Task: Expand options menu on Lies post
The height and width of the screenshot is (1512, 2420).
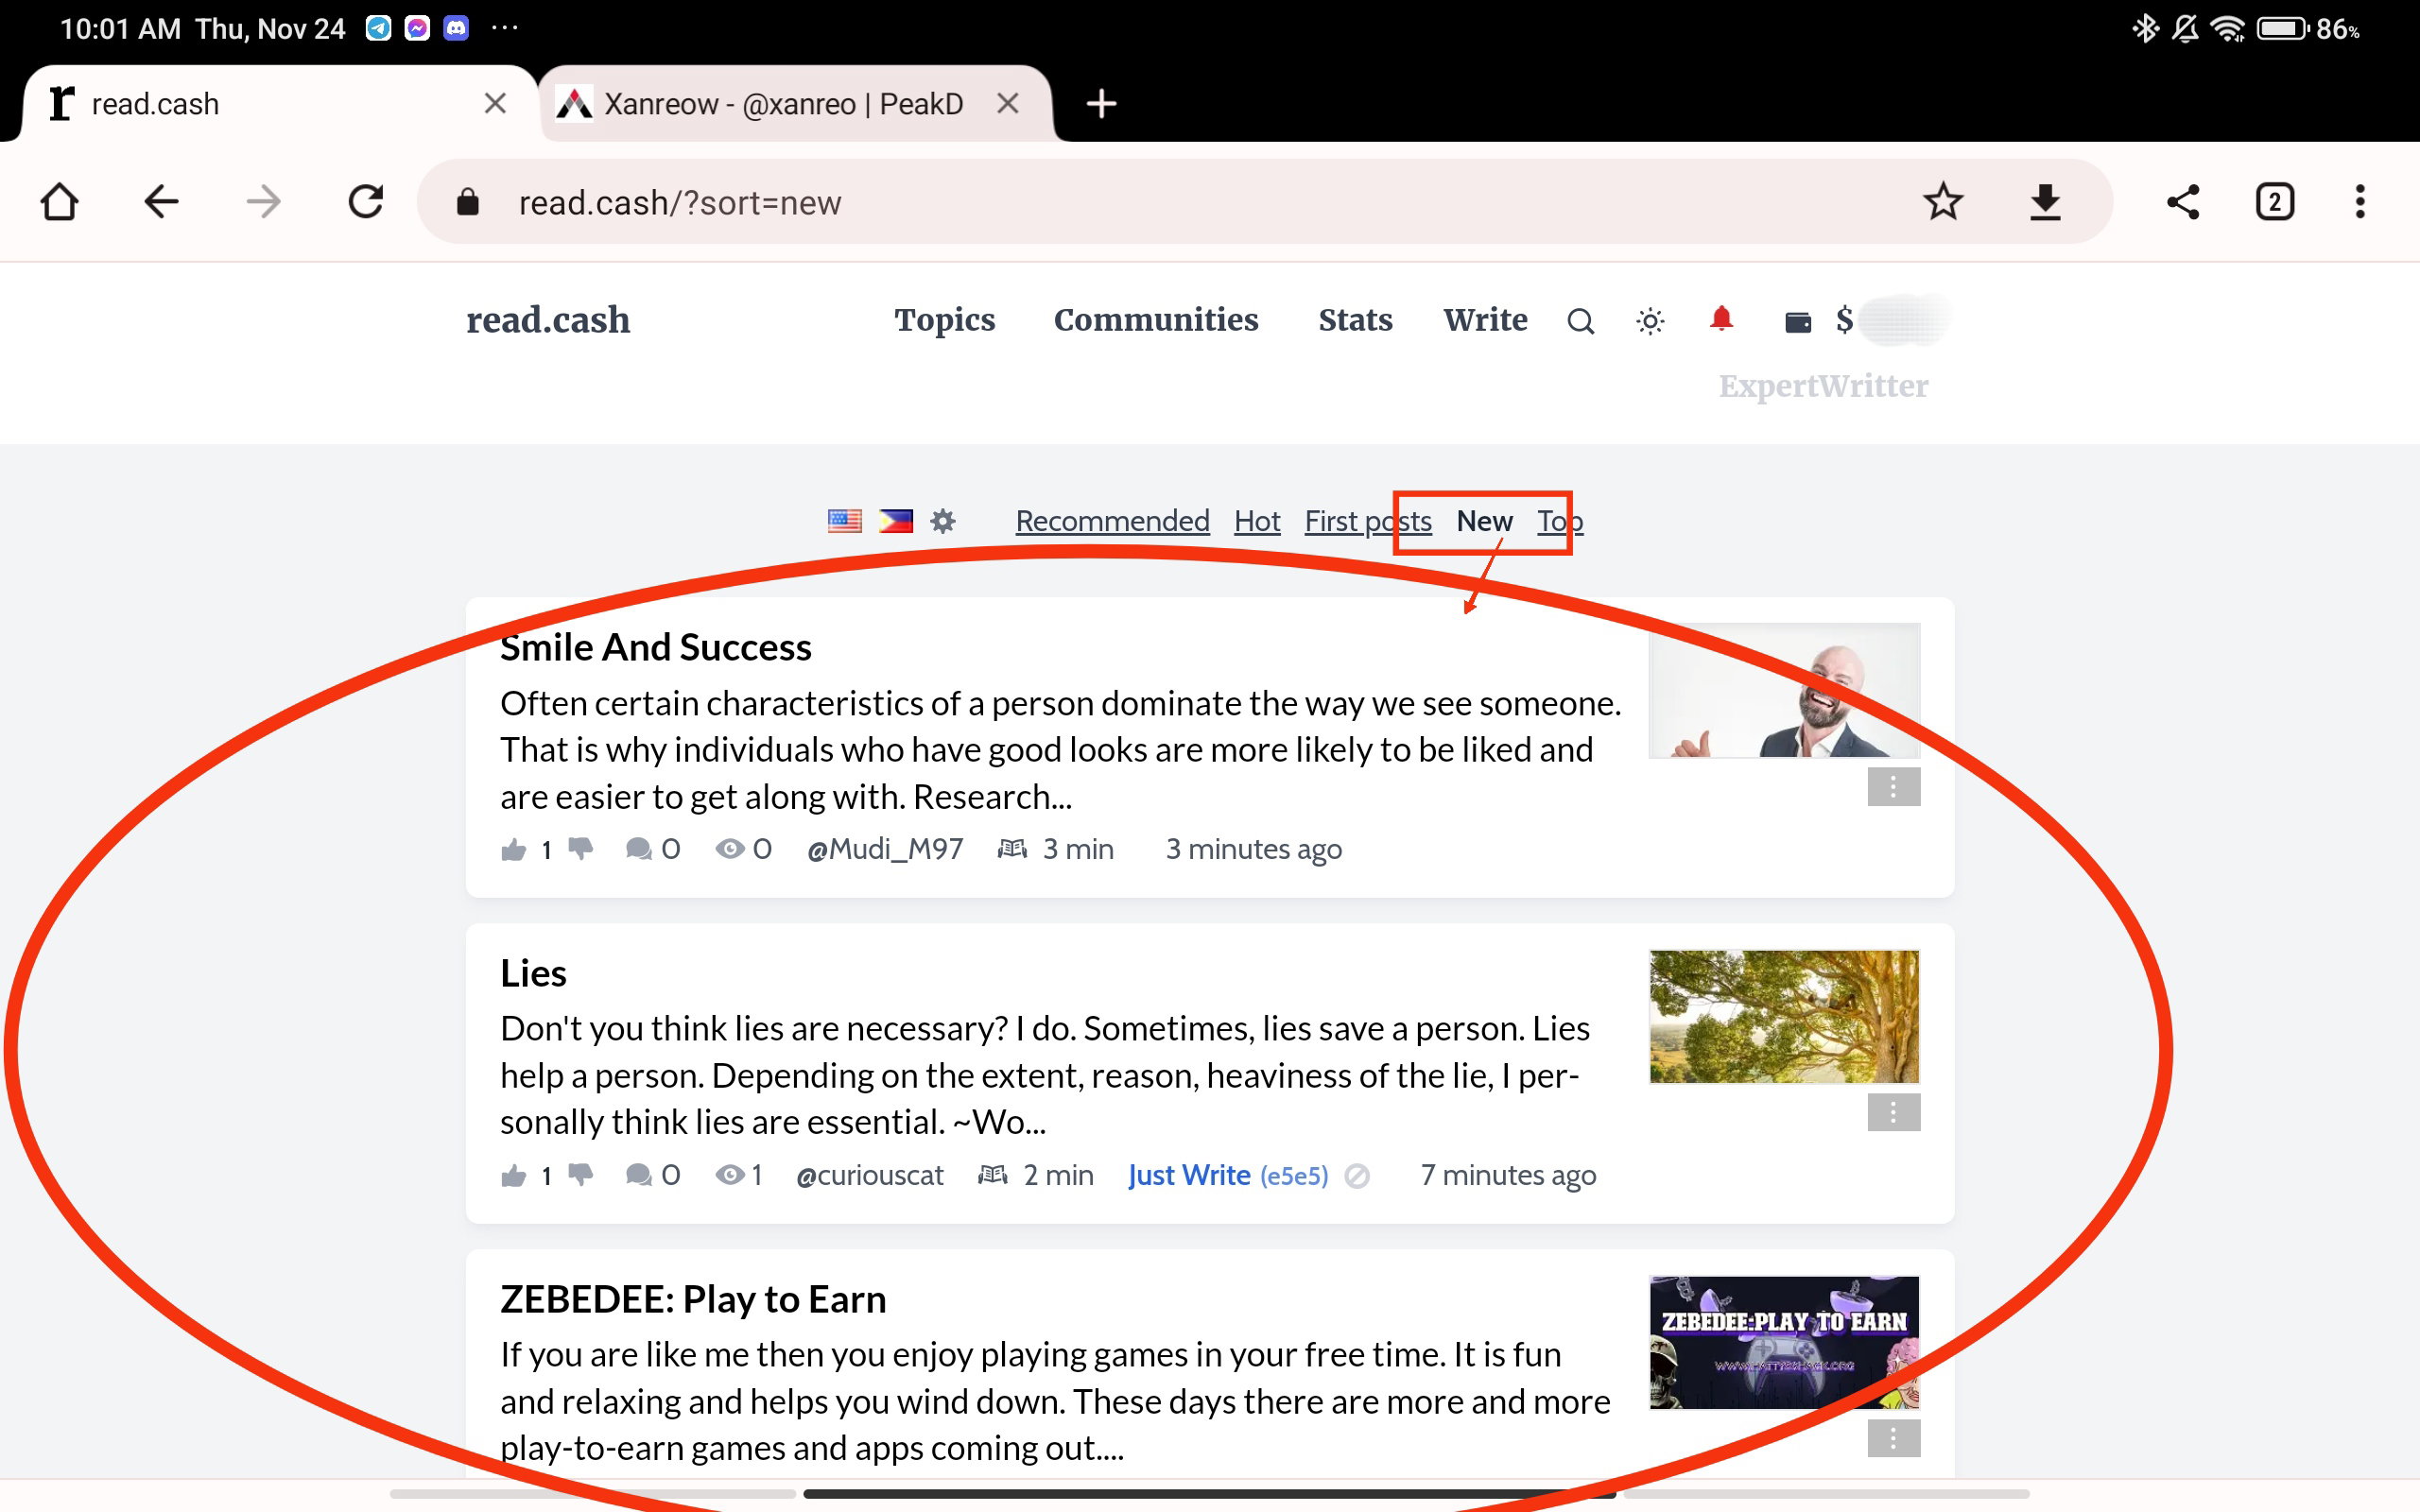Action: coord(1893,1112)
